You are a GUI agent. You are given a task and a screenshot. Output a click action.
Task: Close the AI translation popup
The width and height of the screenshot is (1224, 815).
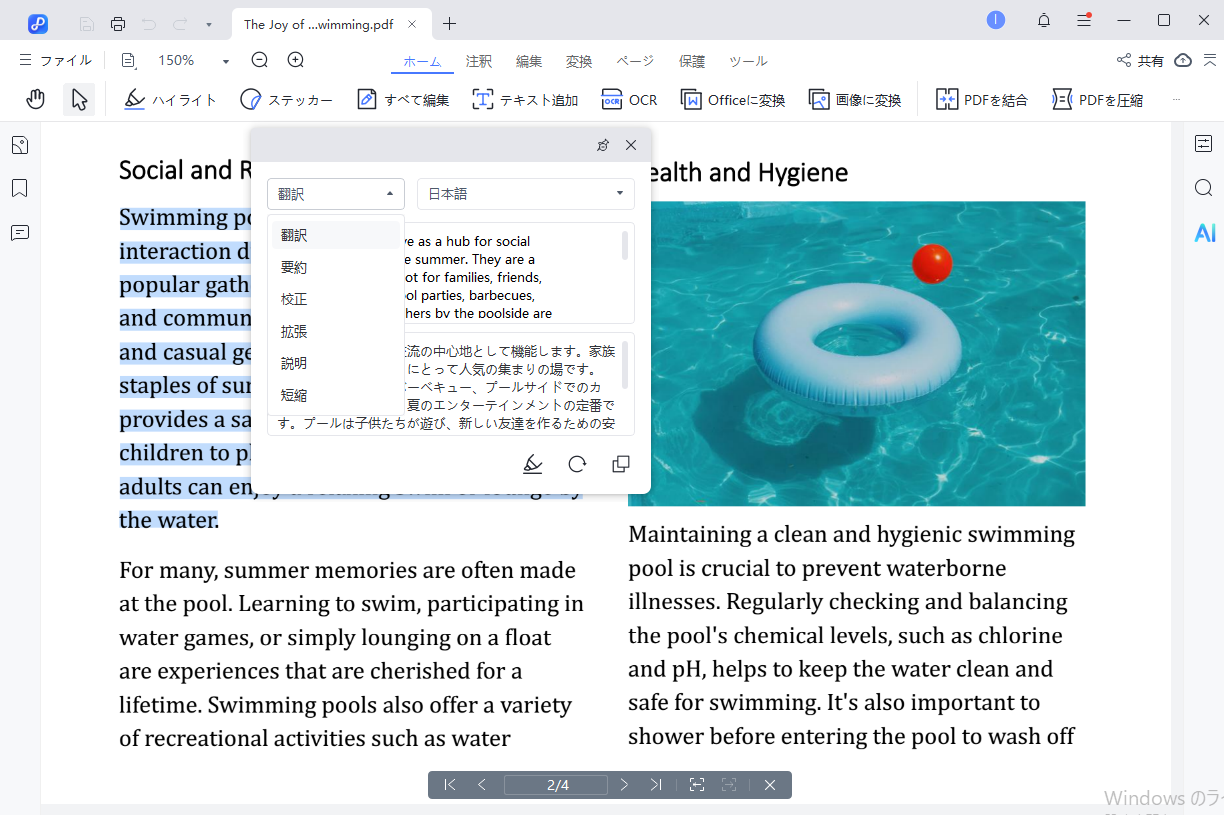[x=631, y=145]
